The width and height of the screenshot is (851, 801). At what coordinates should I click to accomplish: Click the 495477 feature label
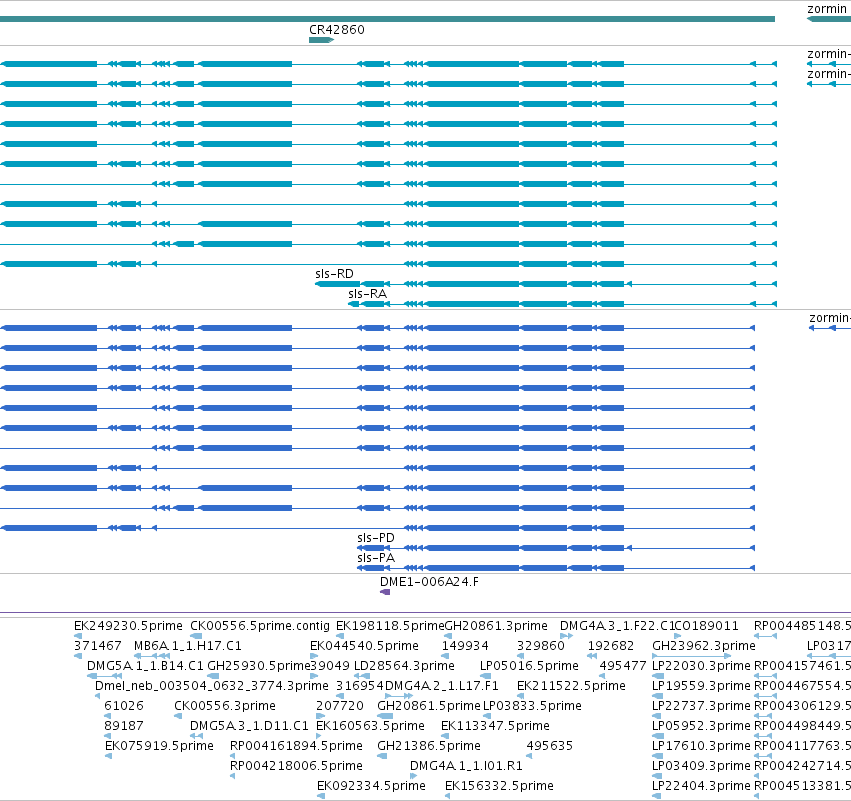pyautogui.click(x=623, y=666)
